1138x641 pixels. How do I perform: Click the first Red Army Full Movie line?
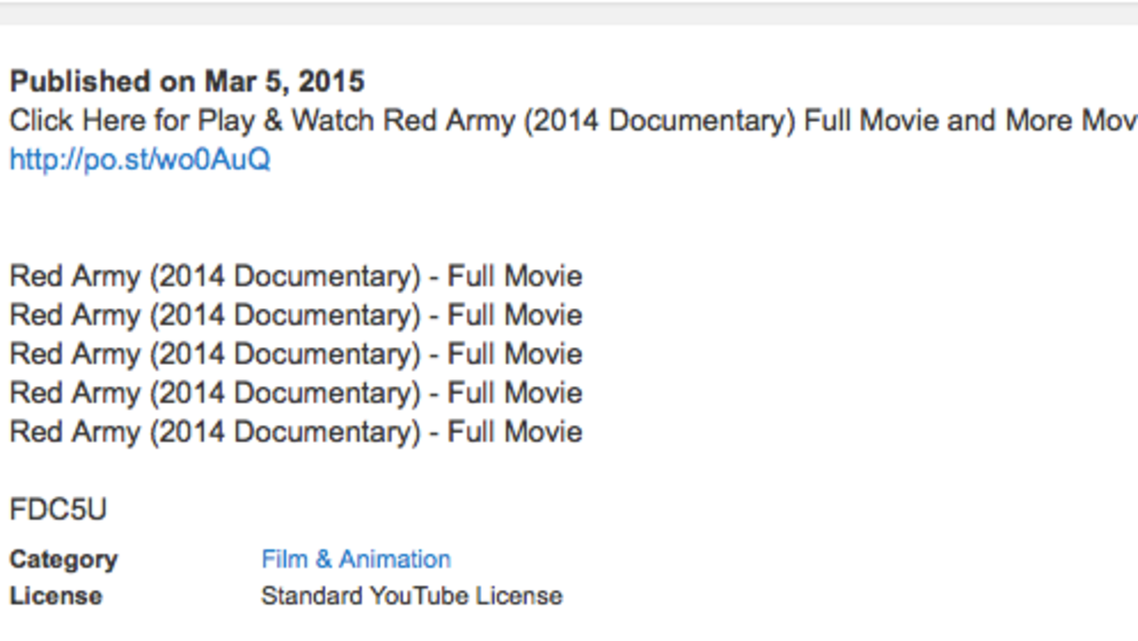pyautogui.click(x=296, y=277)
